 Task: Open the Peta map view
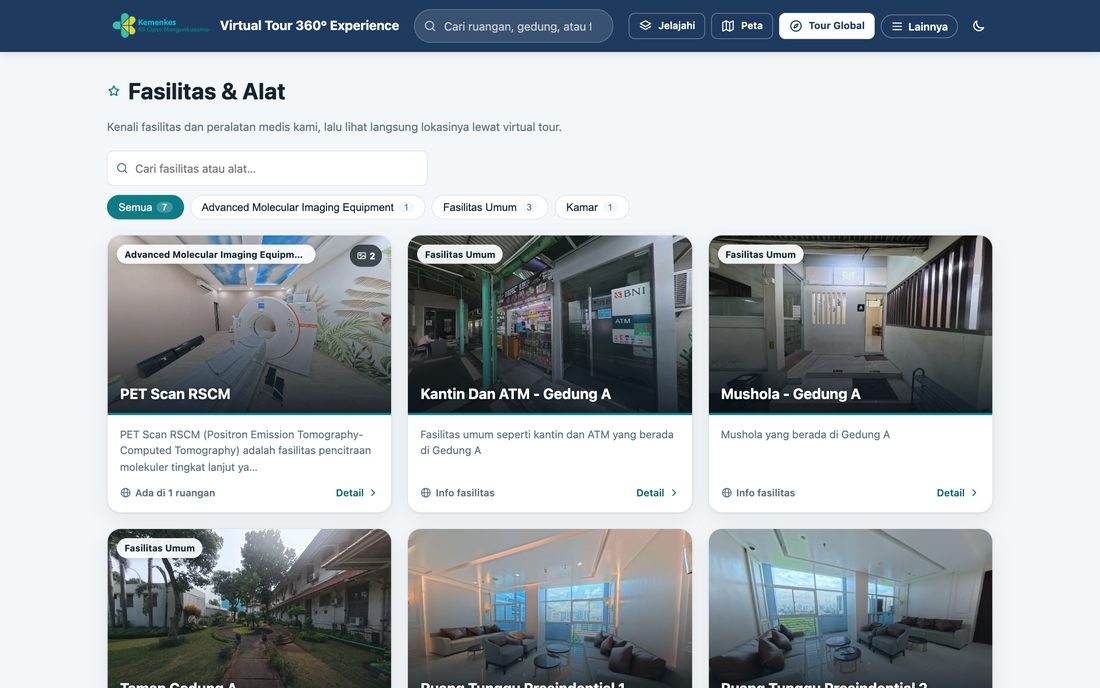click(742, 26)
